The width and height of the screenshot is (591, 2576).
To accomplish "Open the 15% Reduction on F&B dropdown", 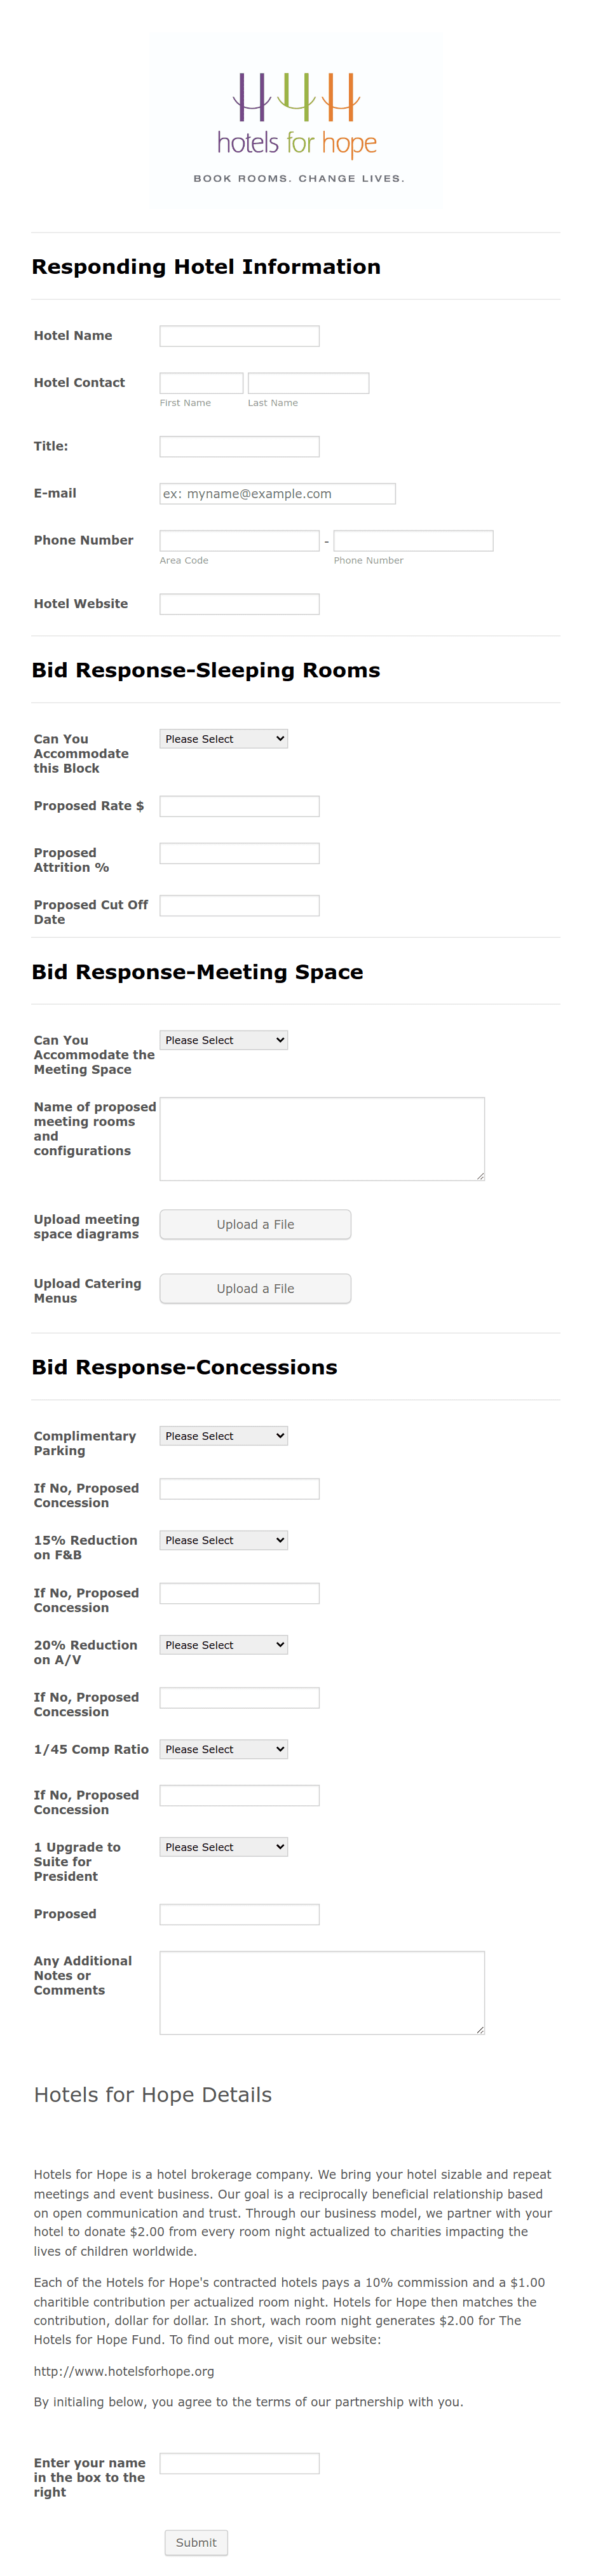I will coord(223,1540).
